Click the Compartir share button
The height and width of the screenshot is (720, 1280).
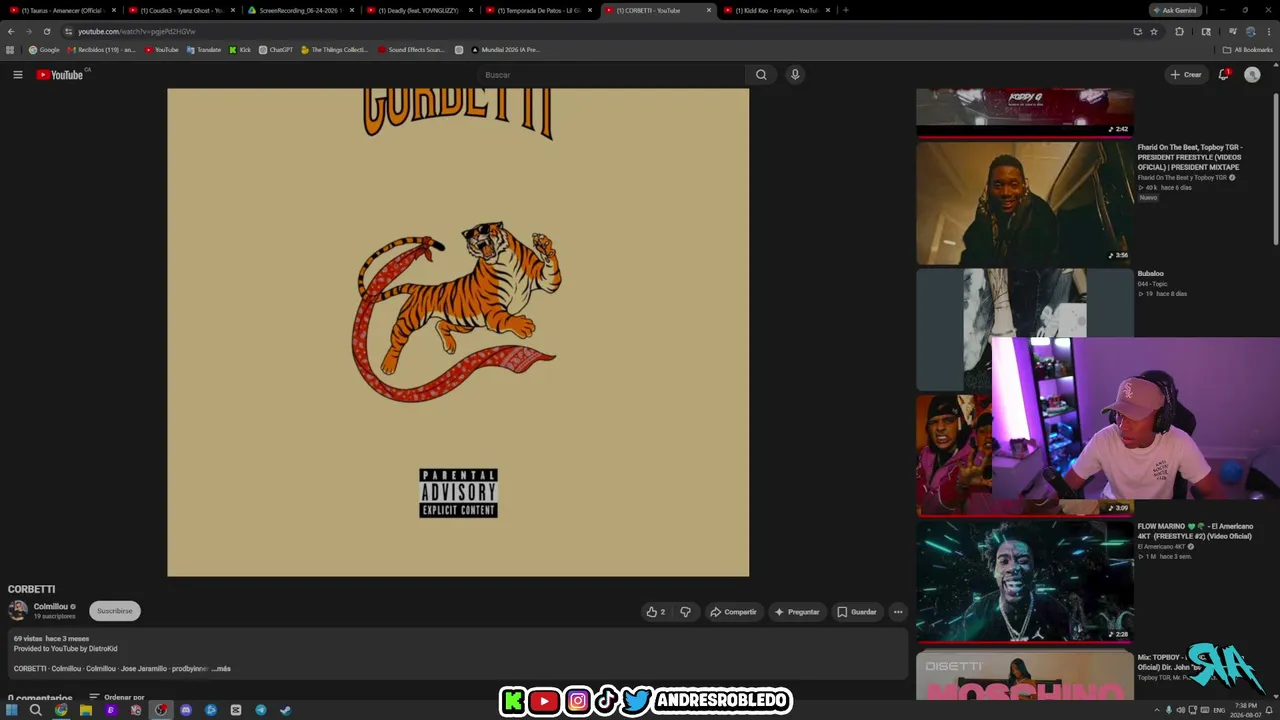point(733,612)
